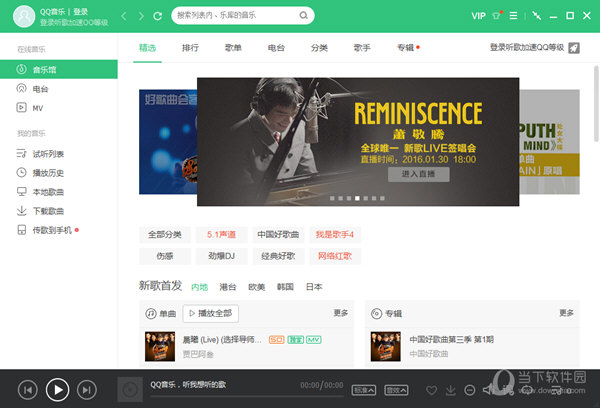This screenshot has height=408, width=600.
Task: Switch to the 分类 tab
Action: (319, 48)
